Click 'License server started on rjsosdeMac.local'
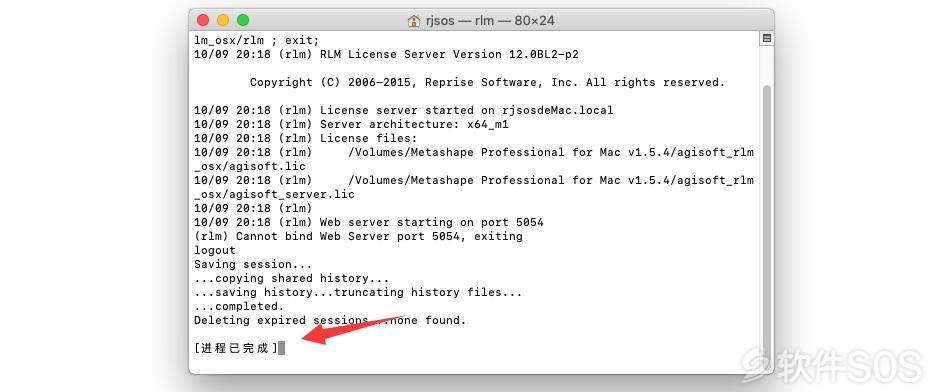This screenshot has width=937, height=392. click(466, 111)
